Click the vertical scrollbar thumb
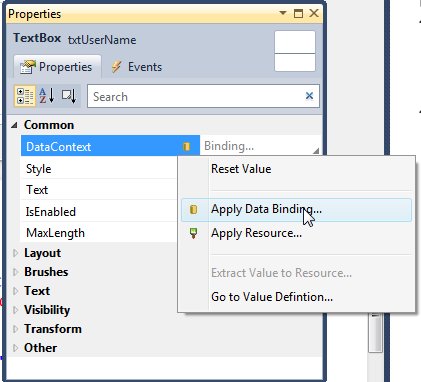Image resolution: width=421 pixels, height=382 pixels. tap(375, 332)
